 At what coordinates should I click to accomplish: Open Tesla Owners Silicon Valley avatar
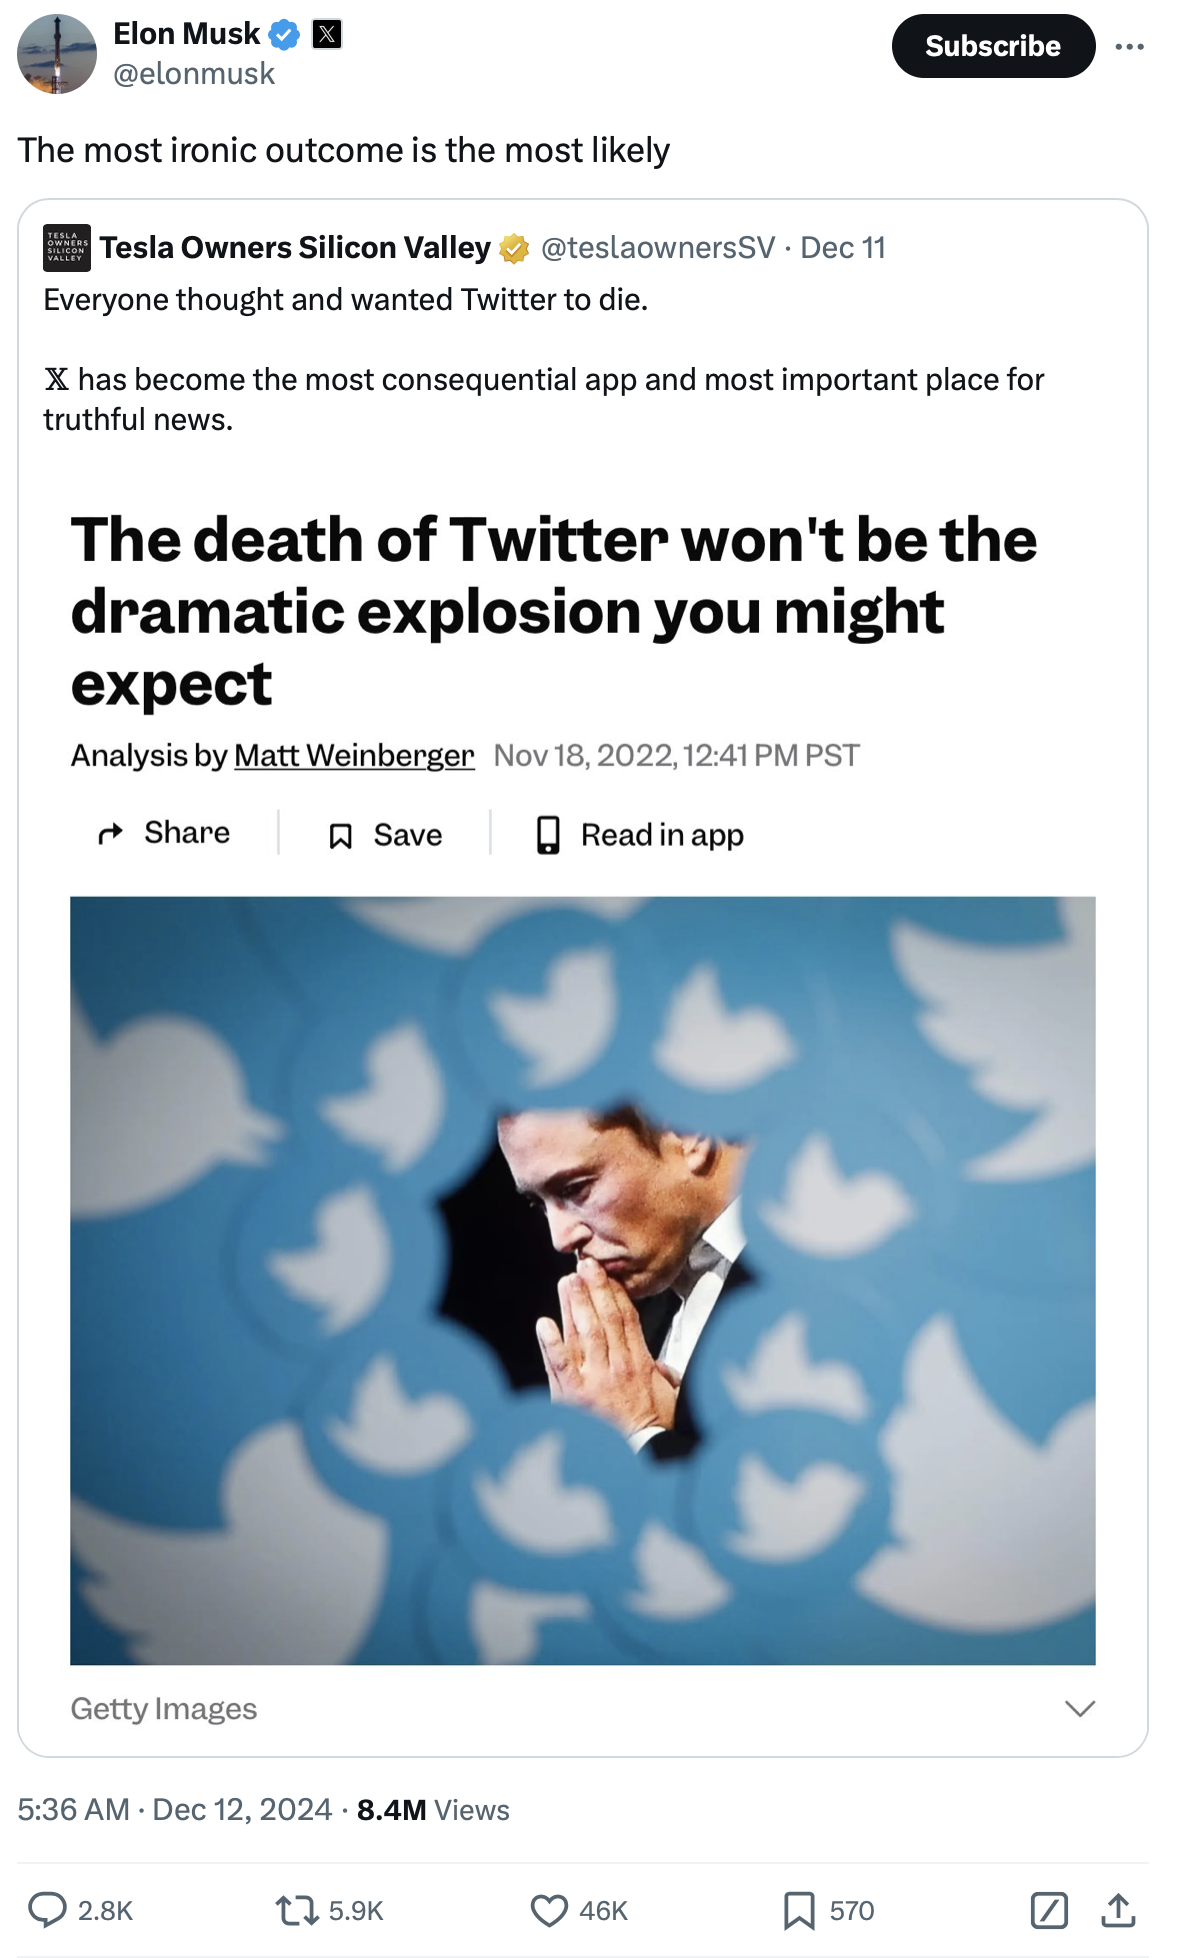pyautogui.click(x=67, y=248)
